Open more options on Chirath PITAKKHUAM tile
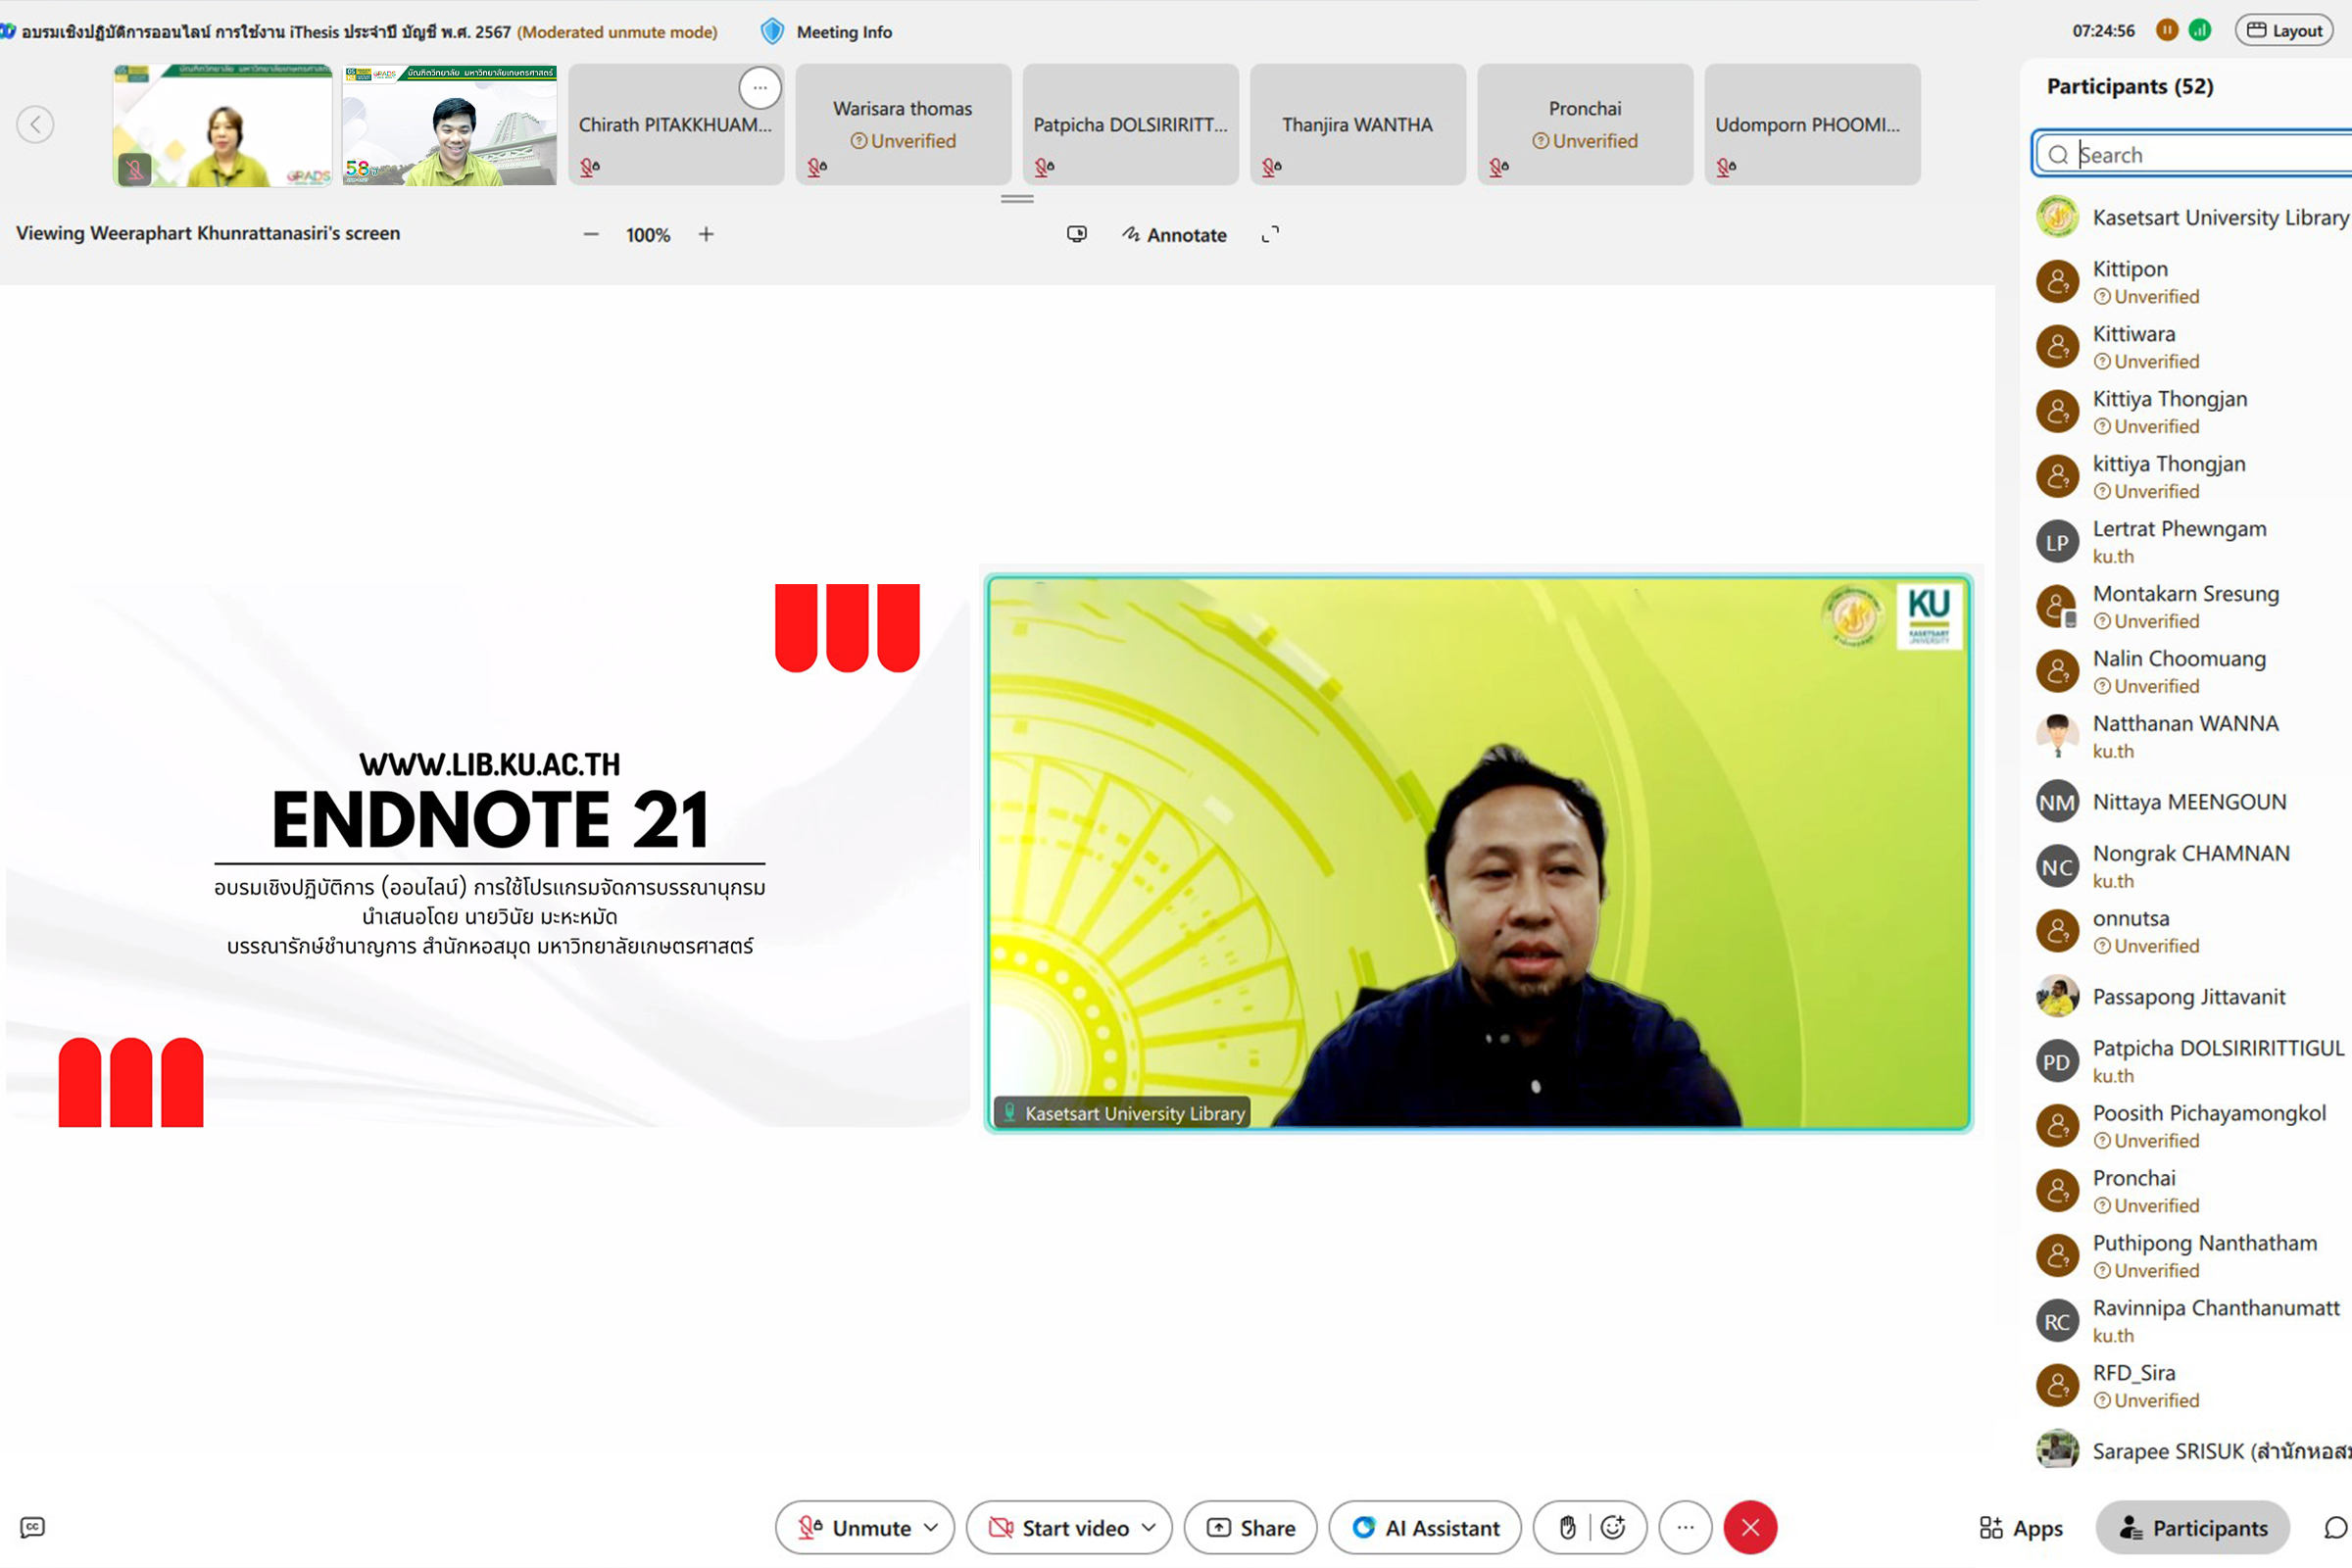This screenshot has height=1568, width=2352. point(760,88)
